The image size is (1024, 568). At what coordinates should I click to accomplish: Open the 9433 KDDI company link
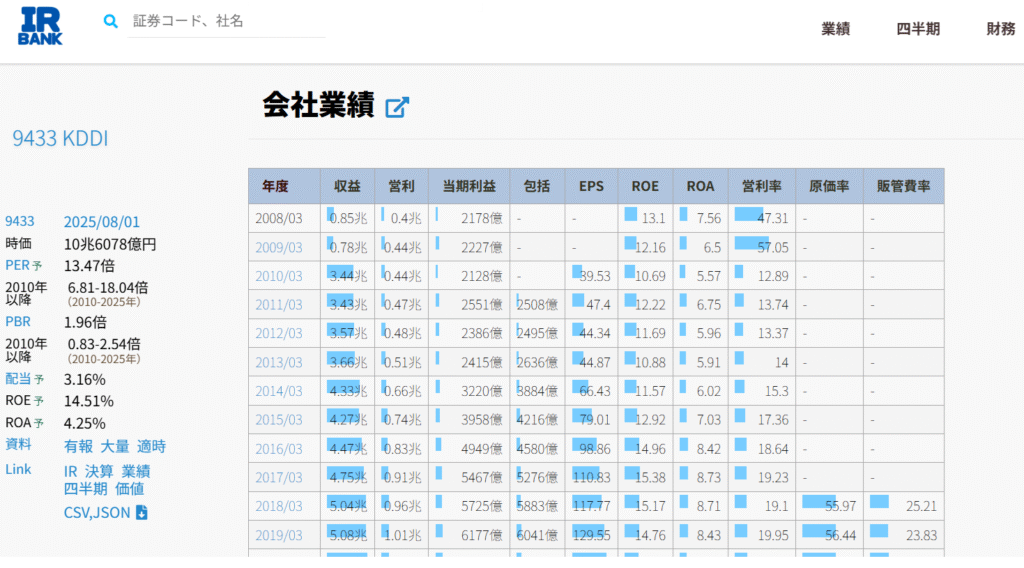pyautogui.click(x=60, y=138)
